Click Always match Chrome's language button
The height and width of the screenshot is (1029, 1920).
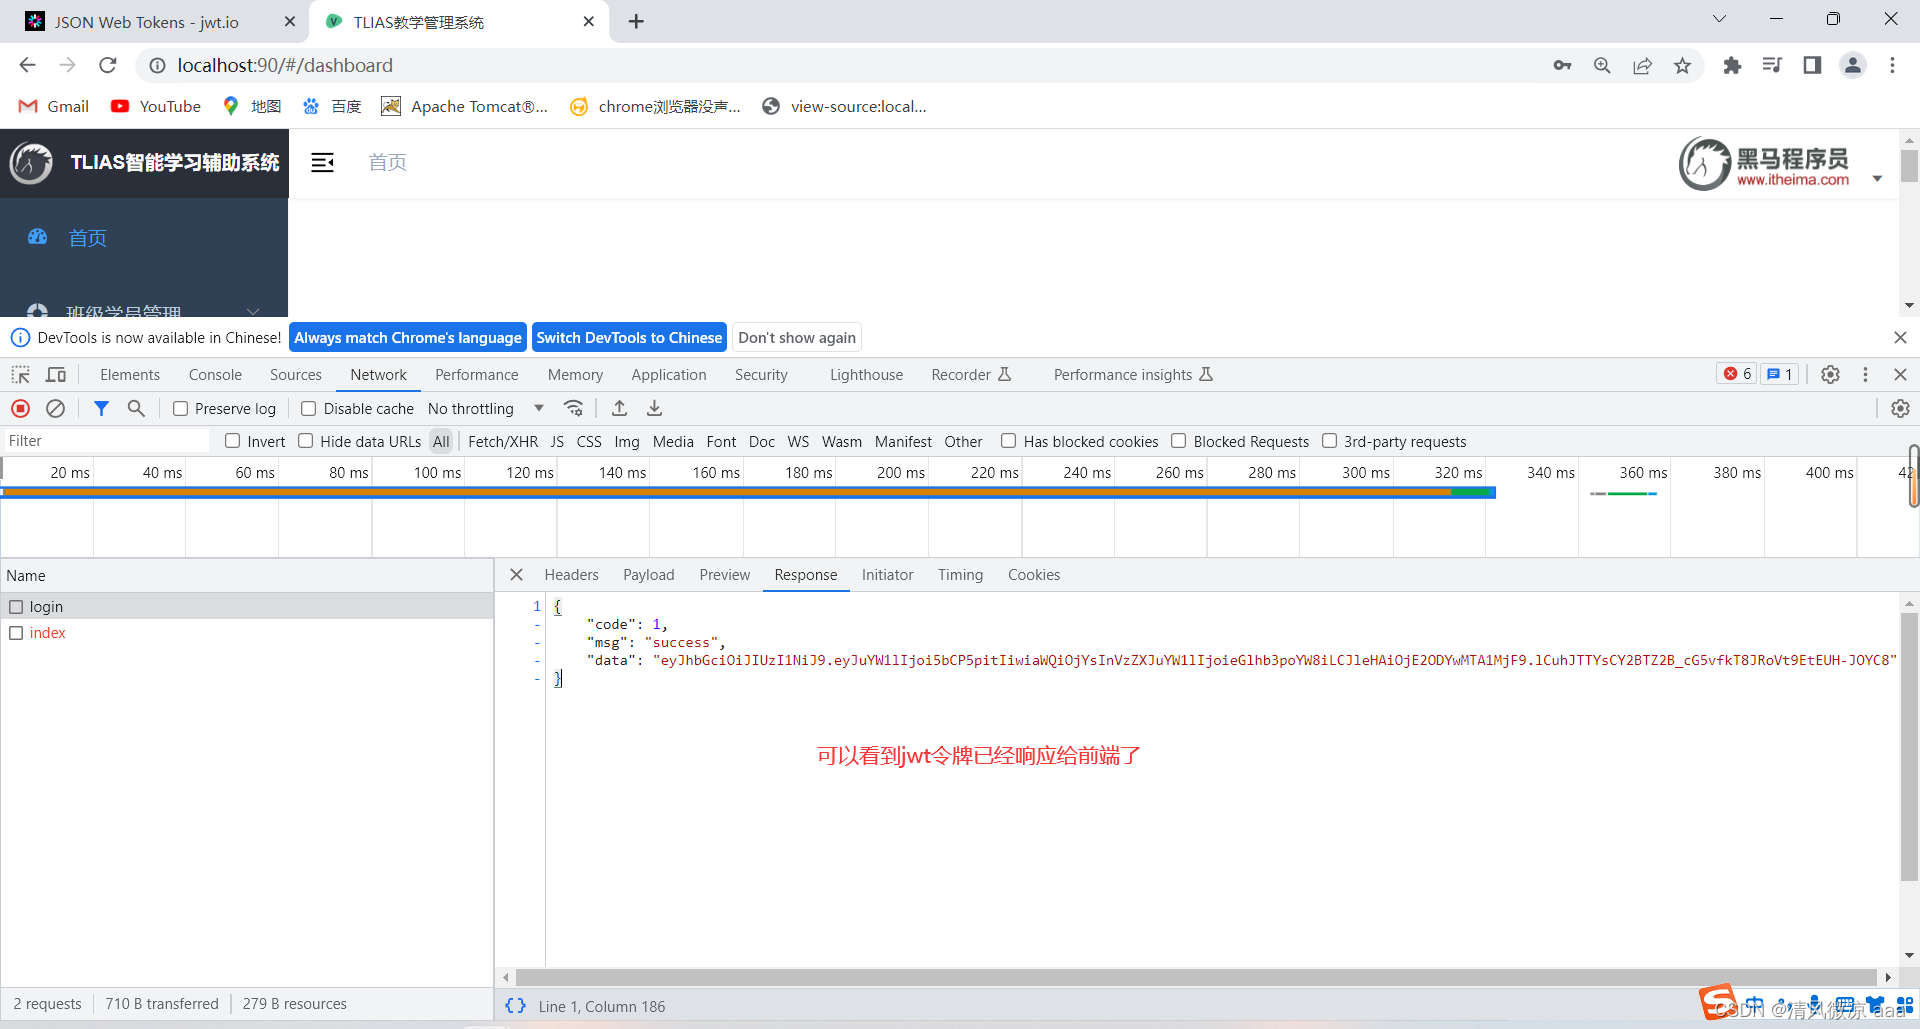[408, 338]
